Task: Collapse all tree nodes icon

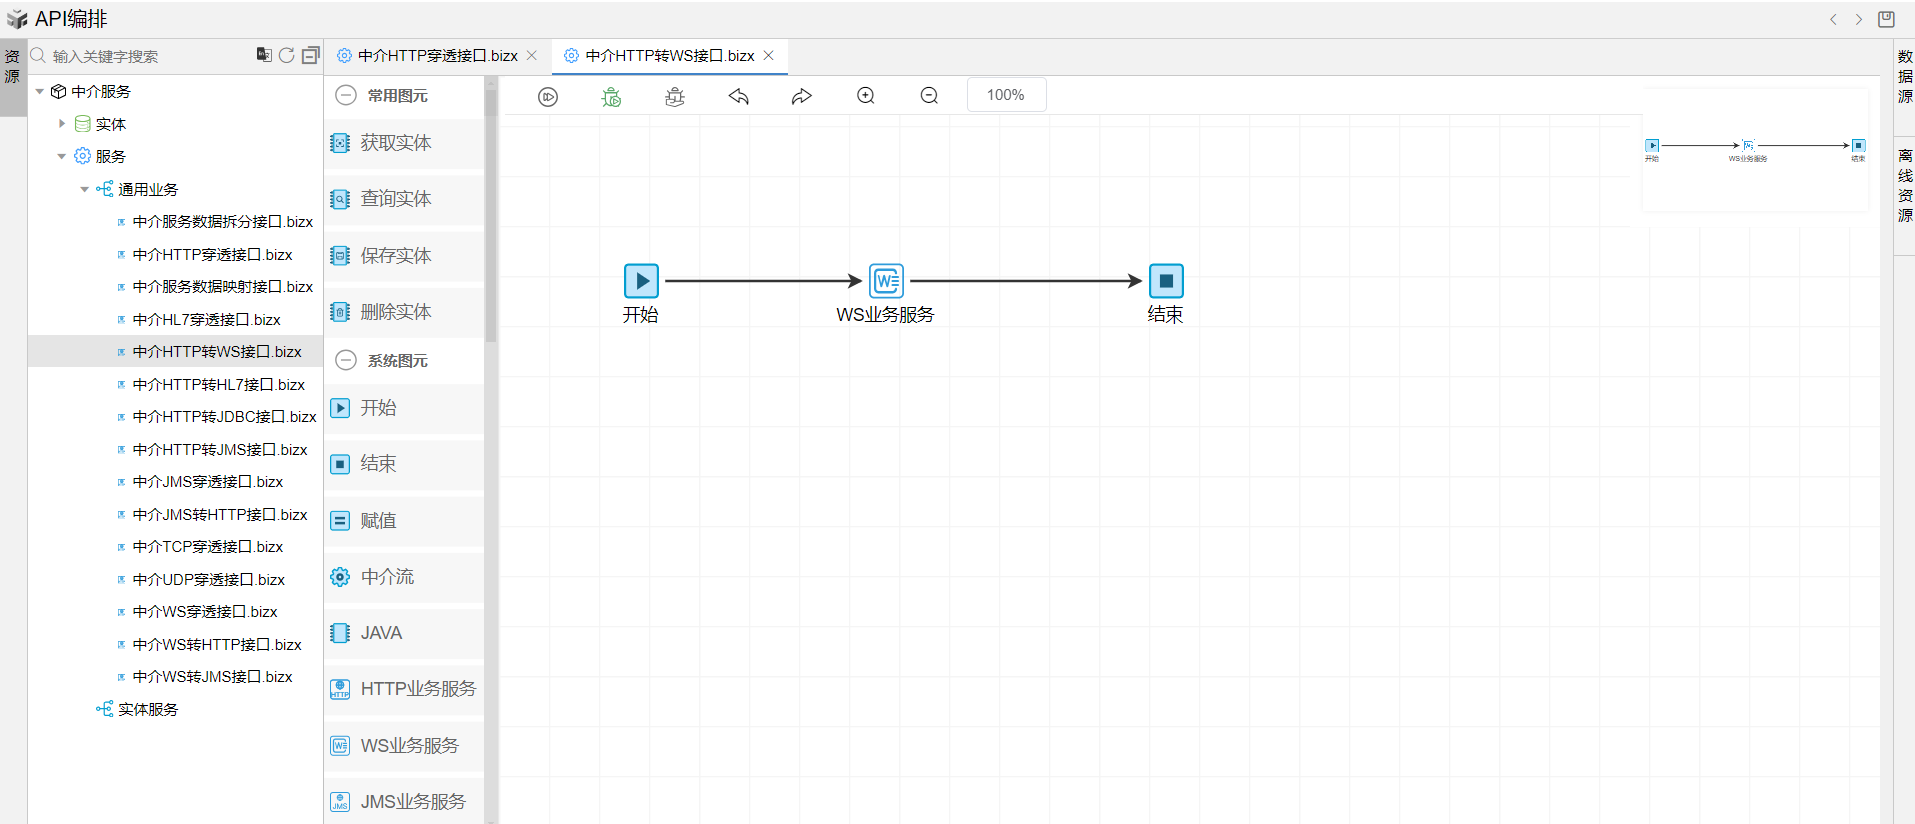Action: click(x=311, y=55)
